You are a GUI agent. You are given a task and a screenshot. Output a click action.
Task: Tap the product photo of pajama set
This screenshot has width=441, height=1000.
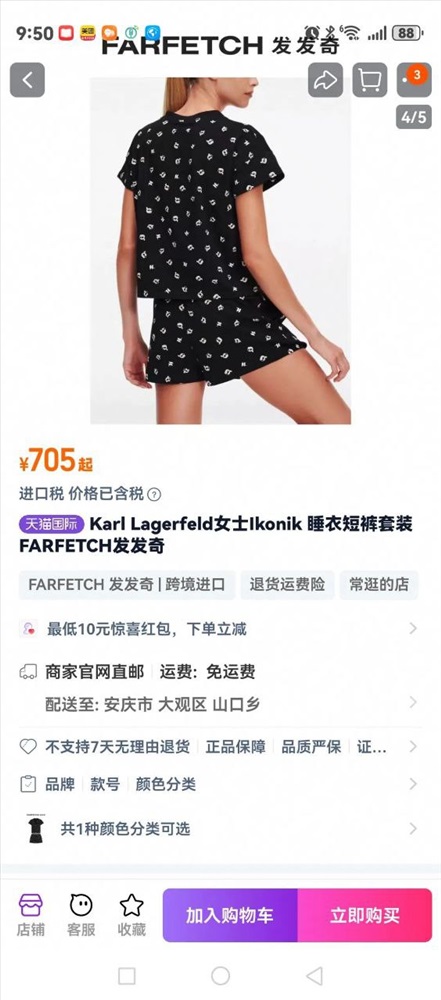click(x=220, y=251)
